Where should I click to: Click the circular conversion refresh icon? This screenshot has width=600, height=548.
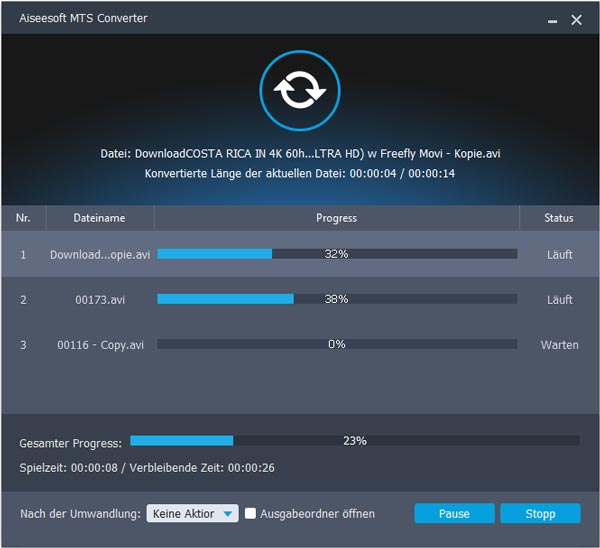coord(300,91)
